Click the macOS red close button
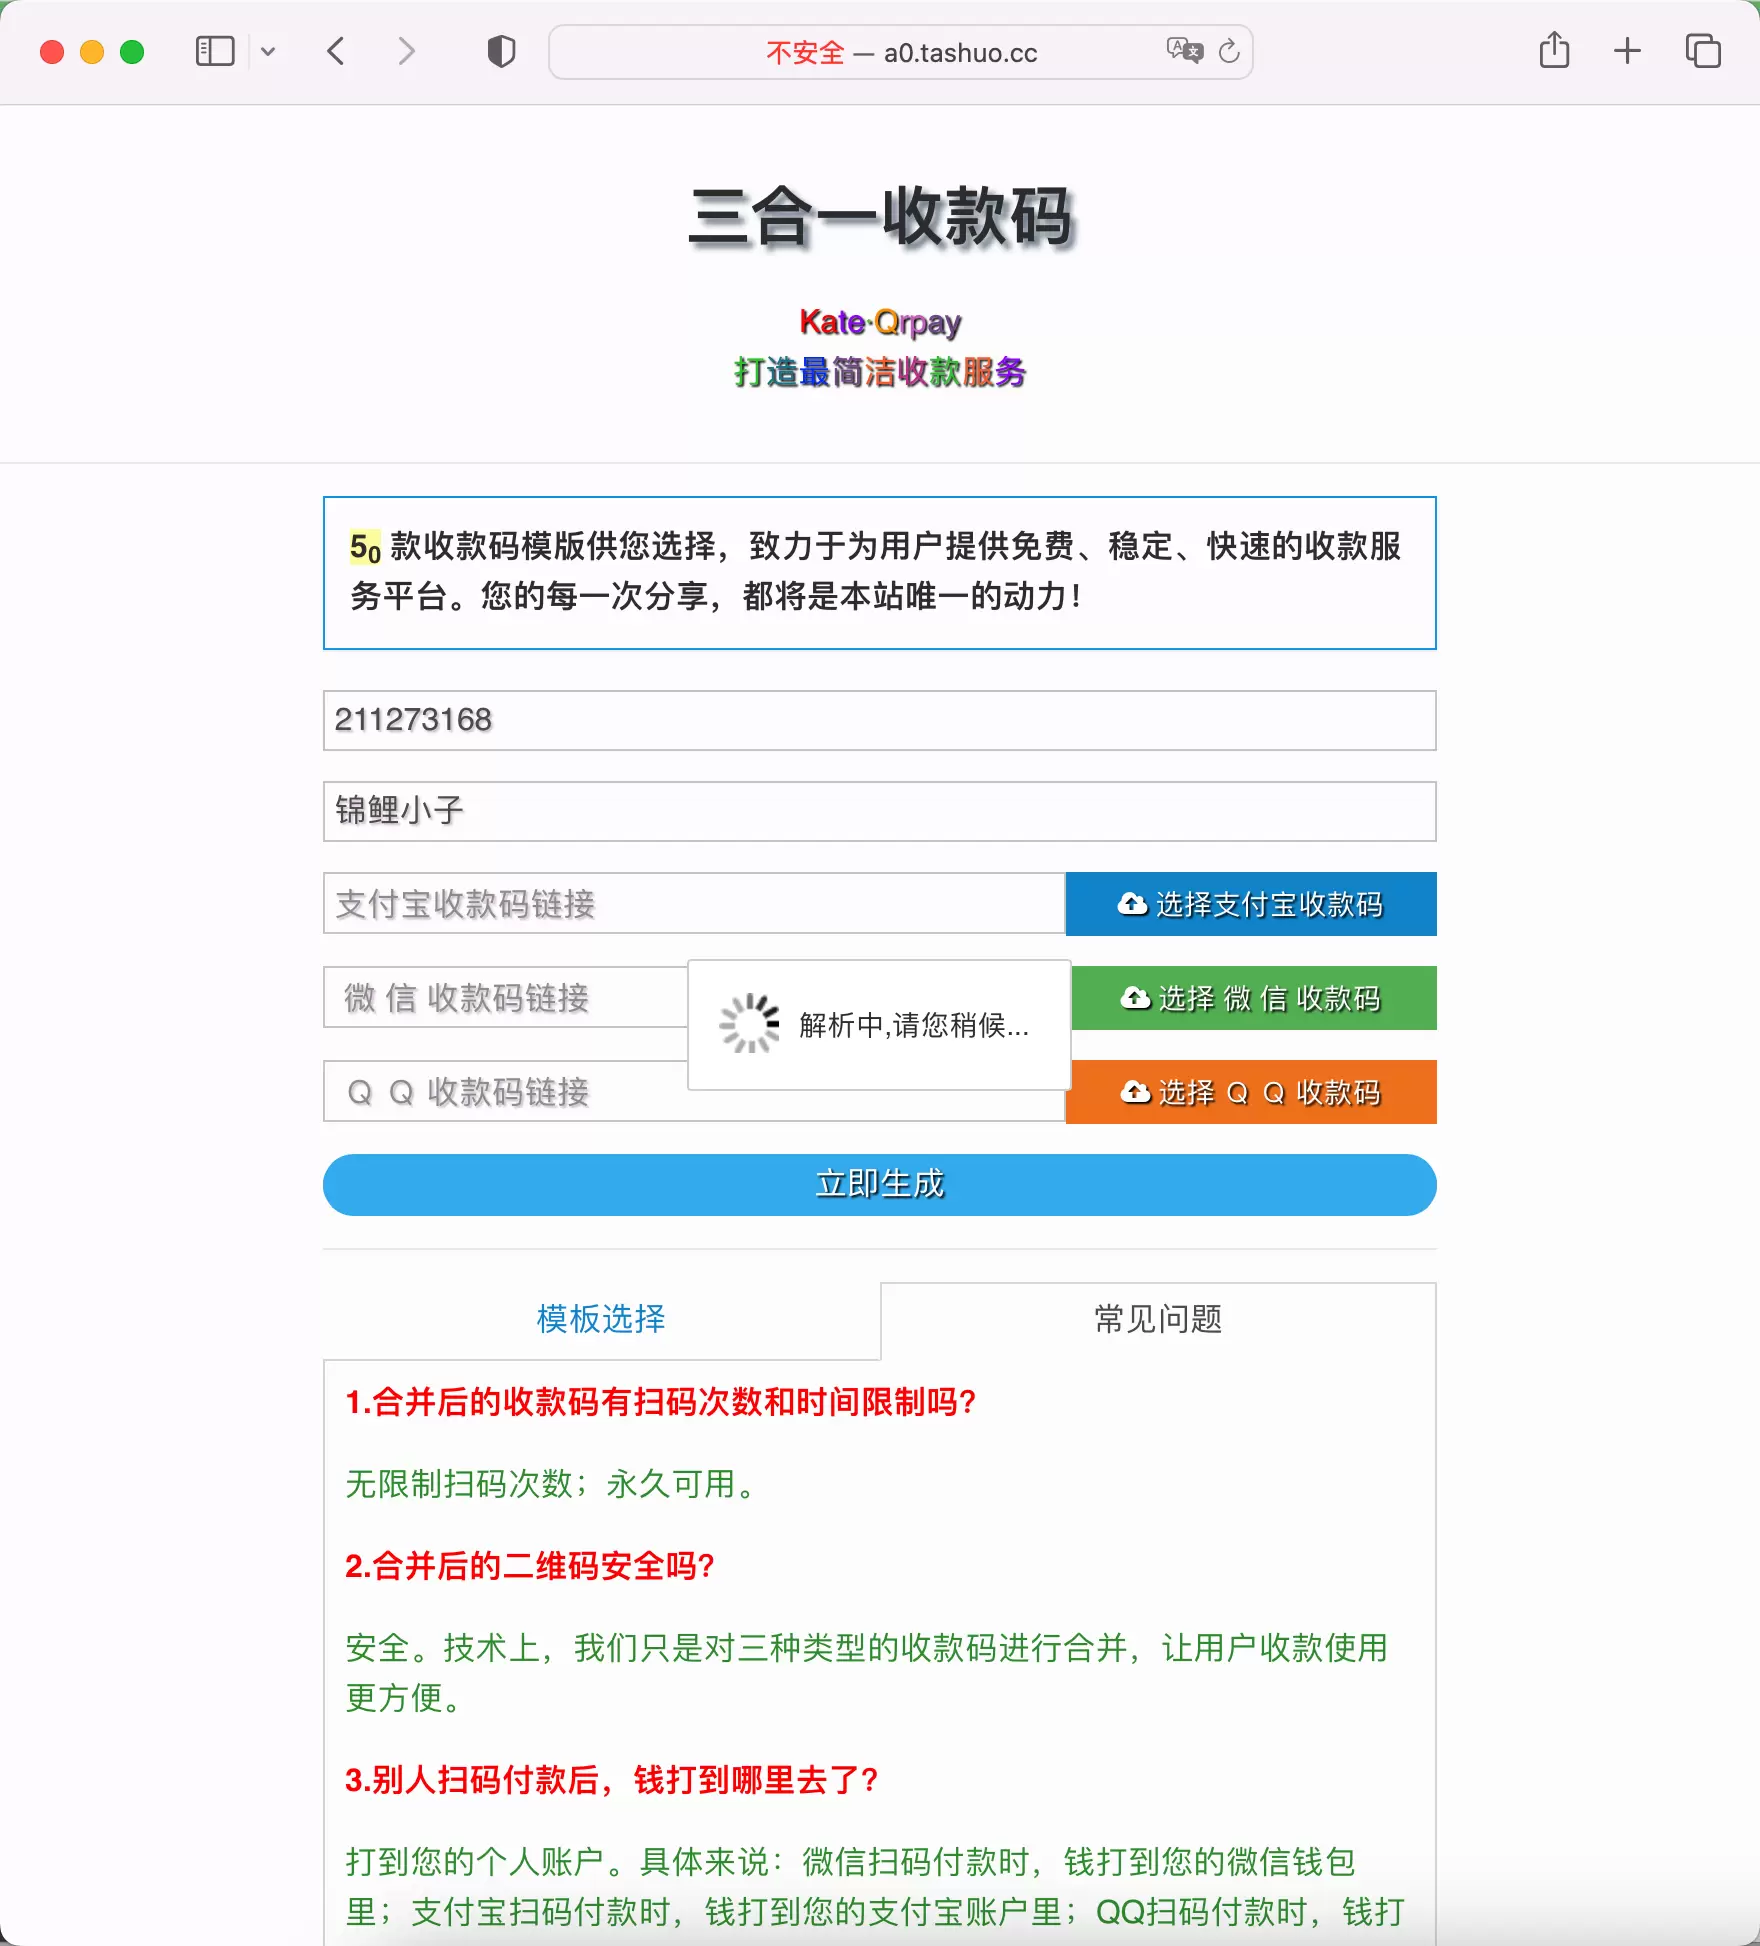 [52, 52]
